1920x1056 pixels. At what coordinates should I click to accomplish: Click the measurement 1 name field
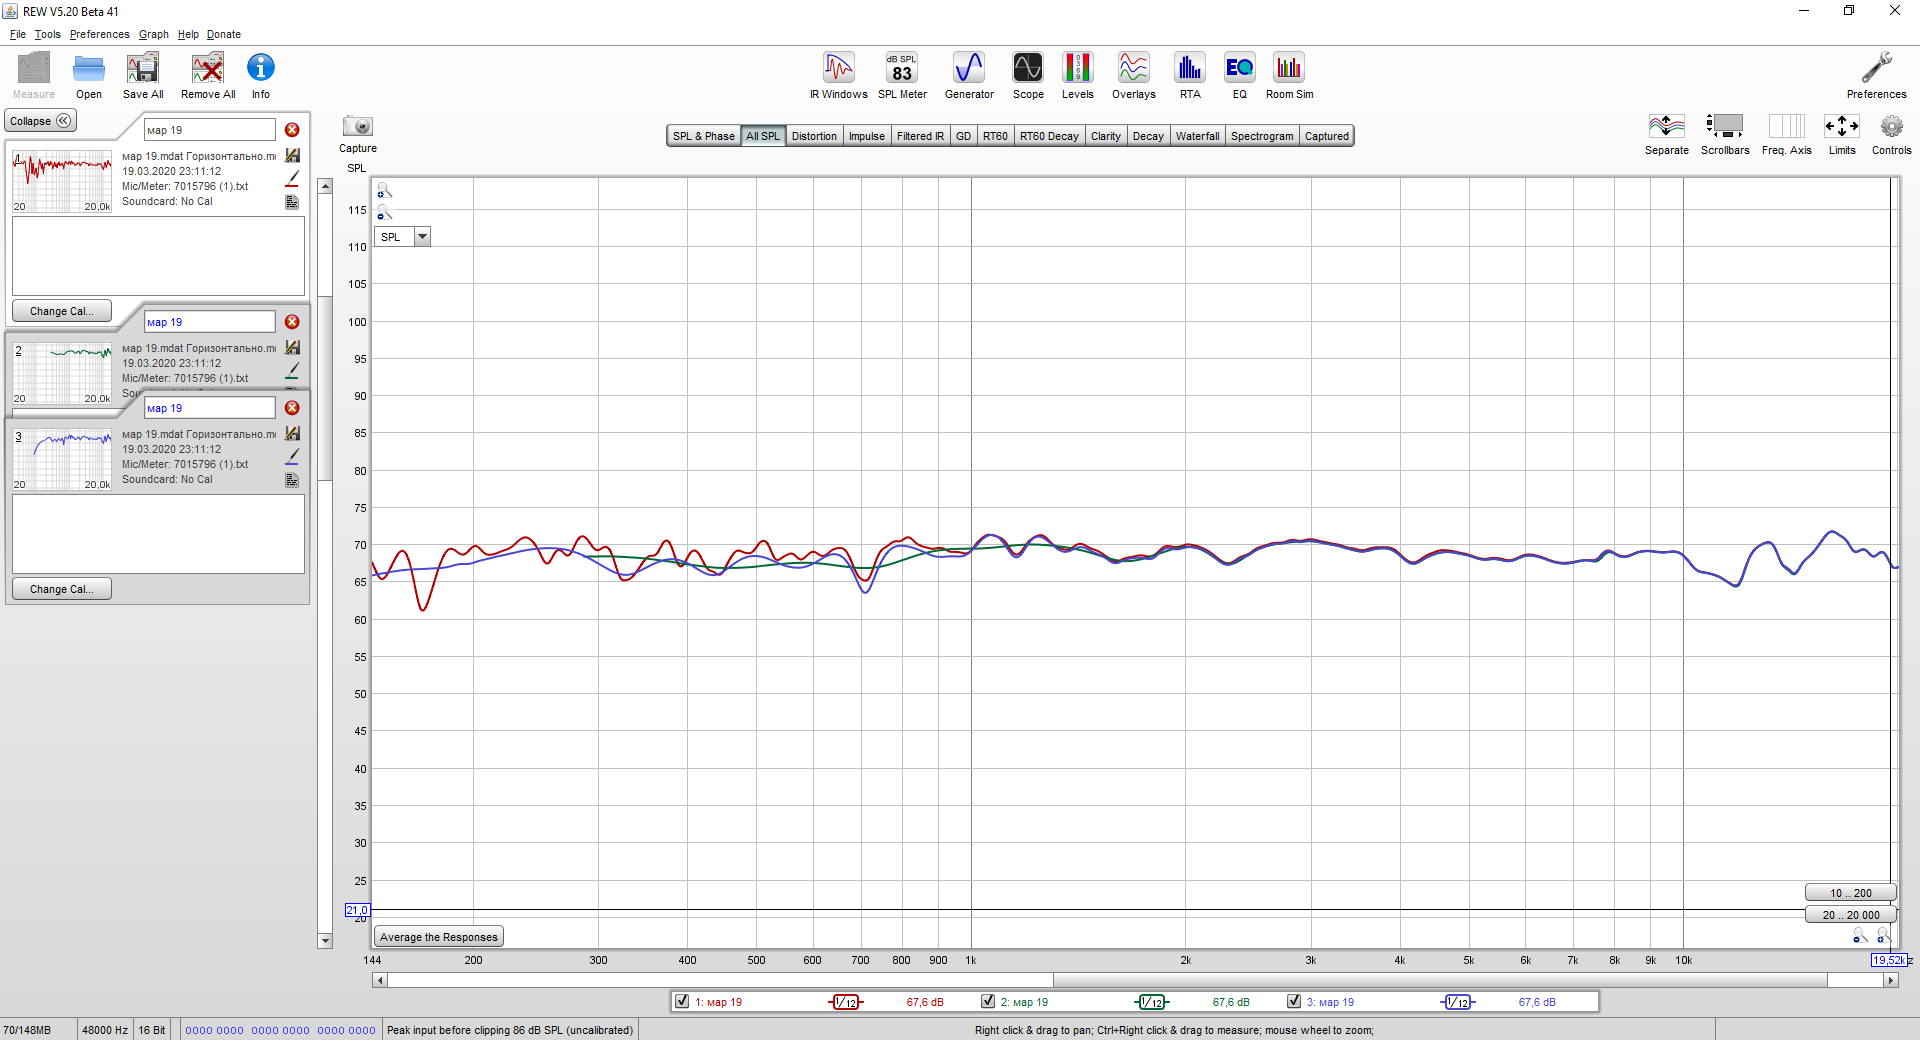click(x=210, y=130)
